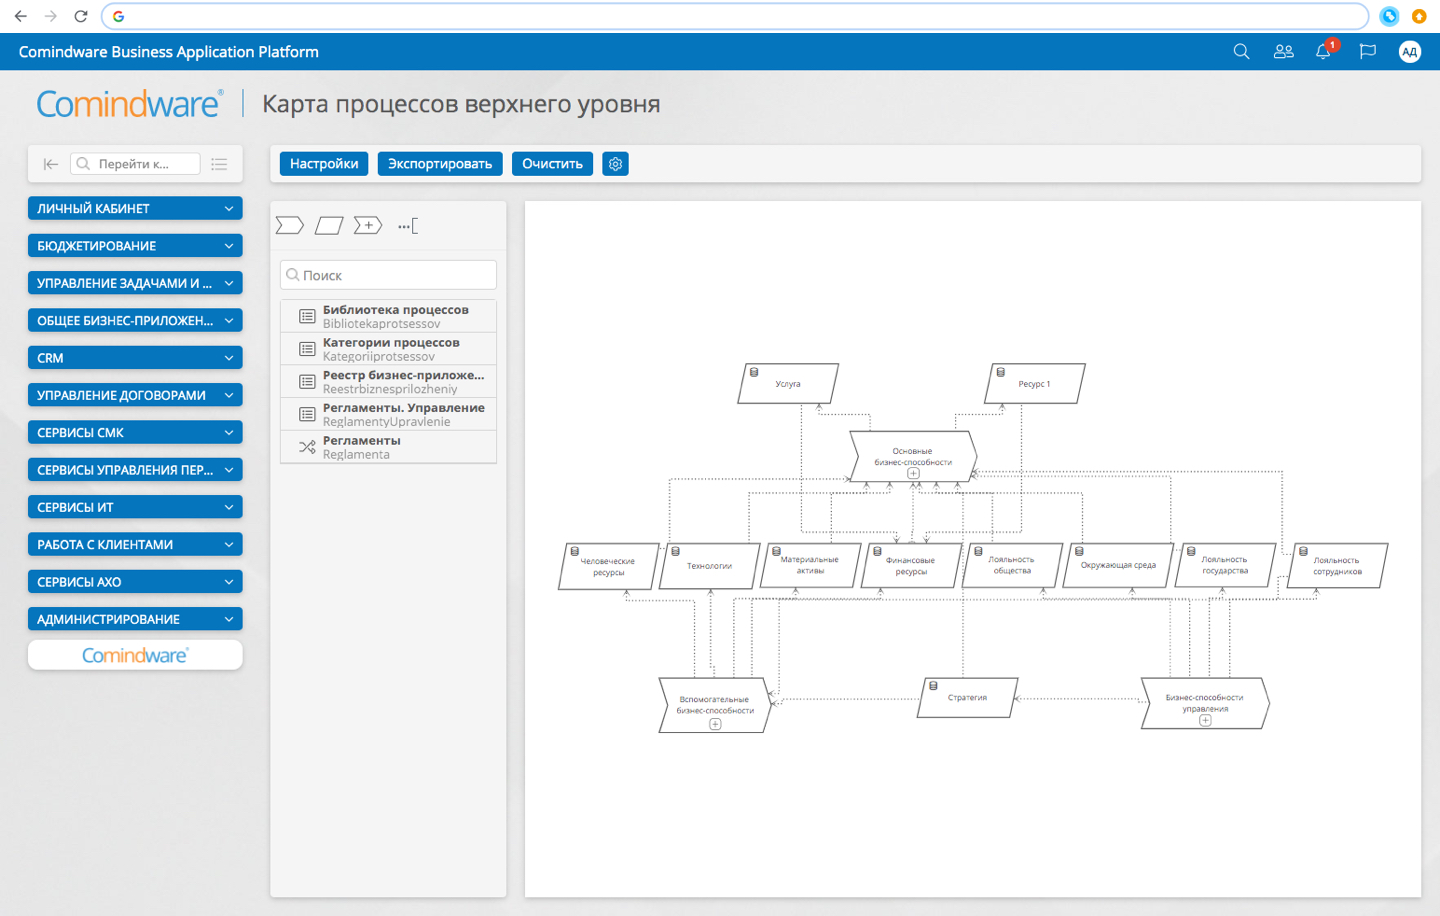The width and height of the screenshot is (1440, 916).
Task: Expand СЕРВИСЫ АХО section
Action: click(135, 582)
